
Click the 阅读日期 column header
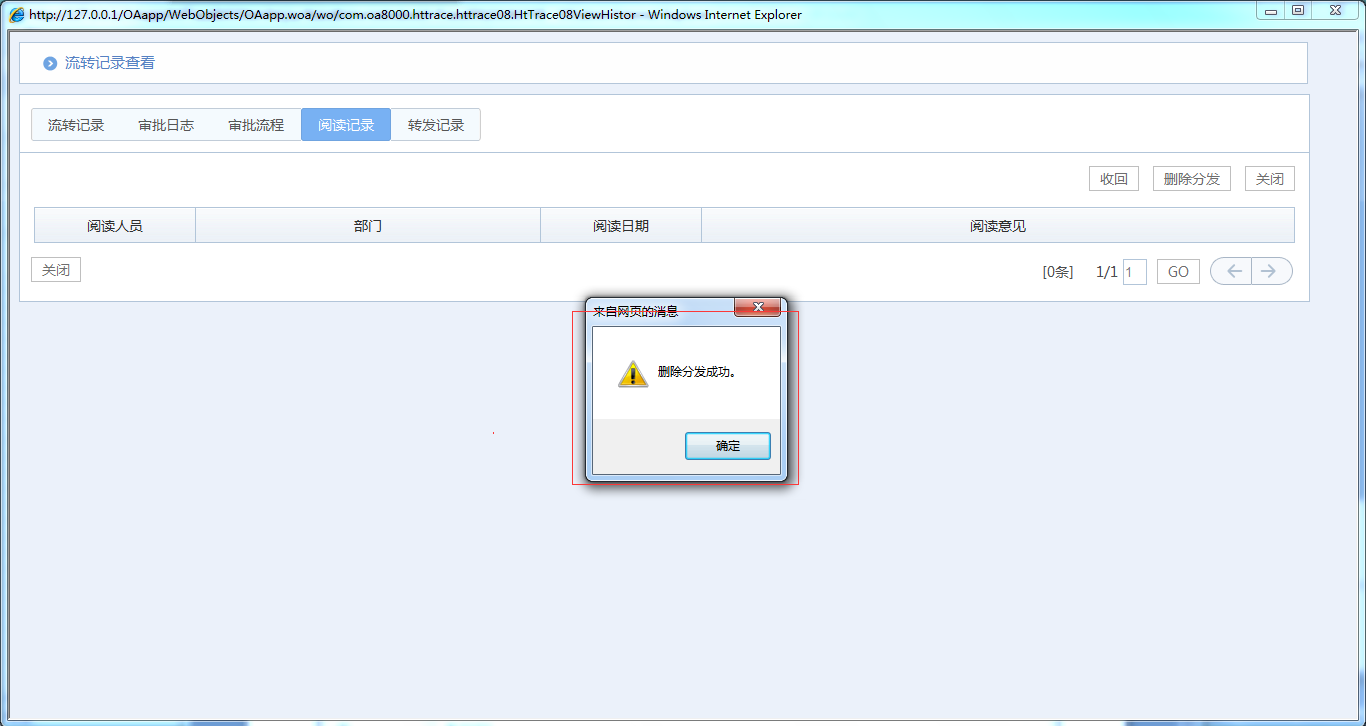click(x=621, y=226)
